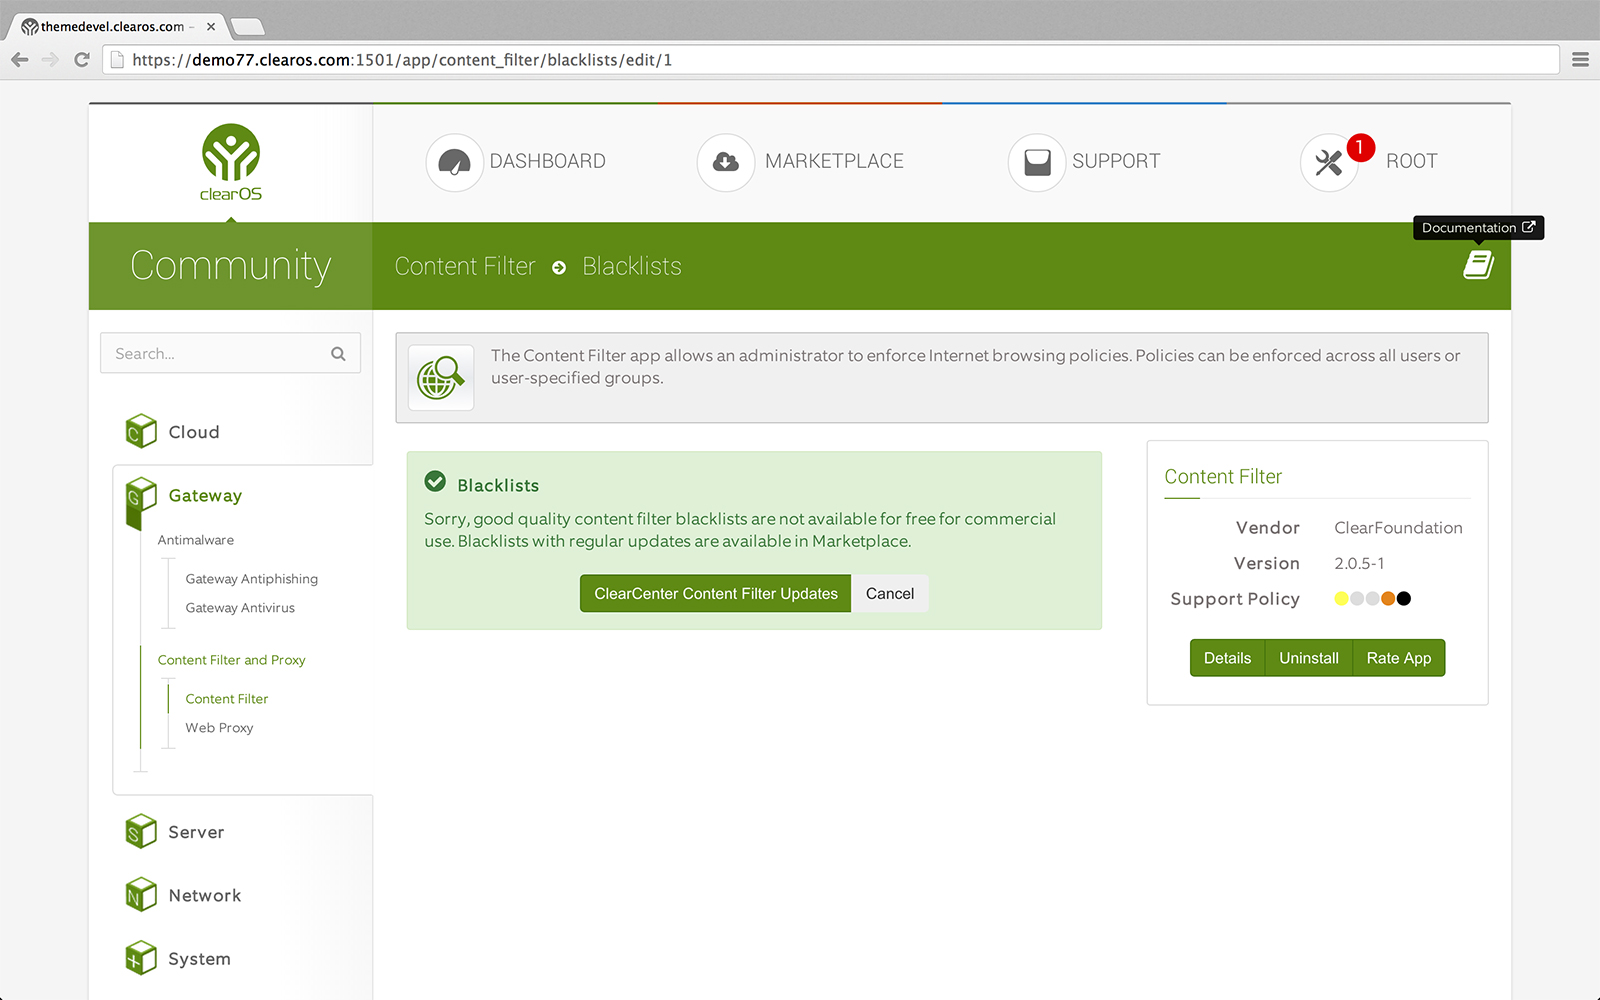
Task: Click the Support inbox icon
Action: [x=1037, y=162]
